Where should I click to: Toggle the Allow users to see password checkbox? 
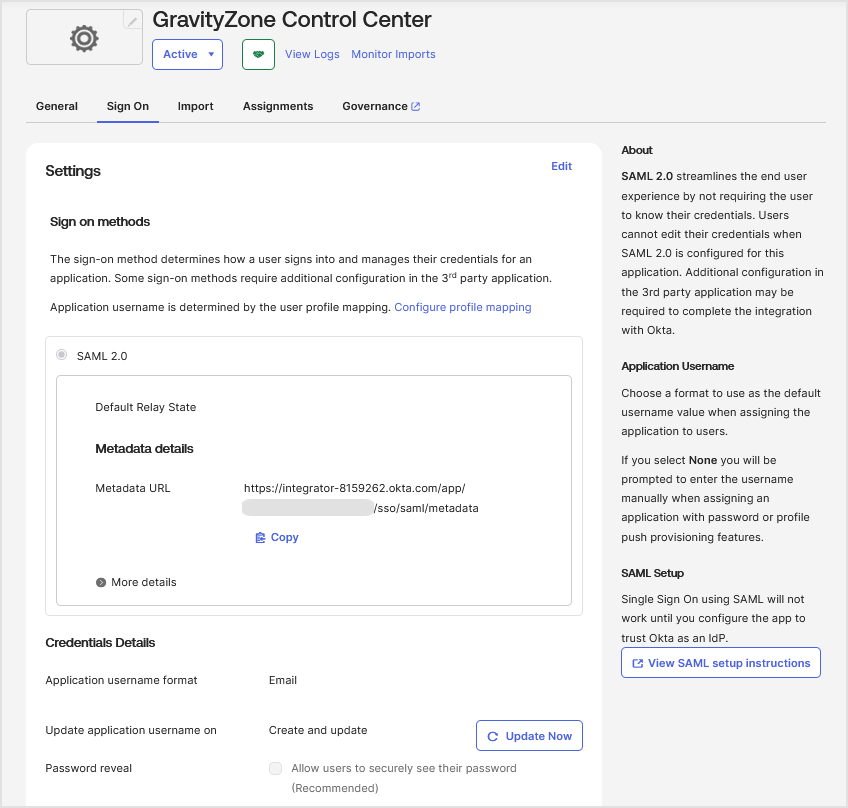click(x=275, y=769)
